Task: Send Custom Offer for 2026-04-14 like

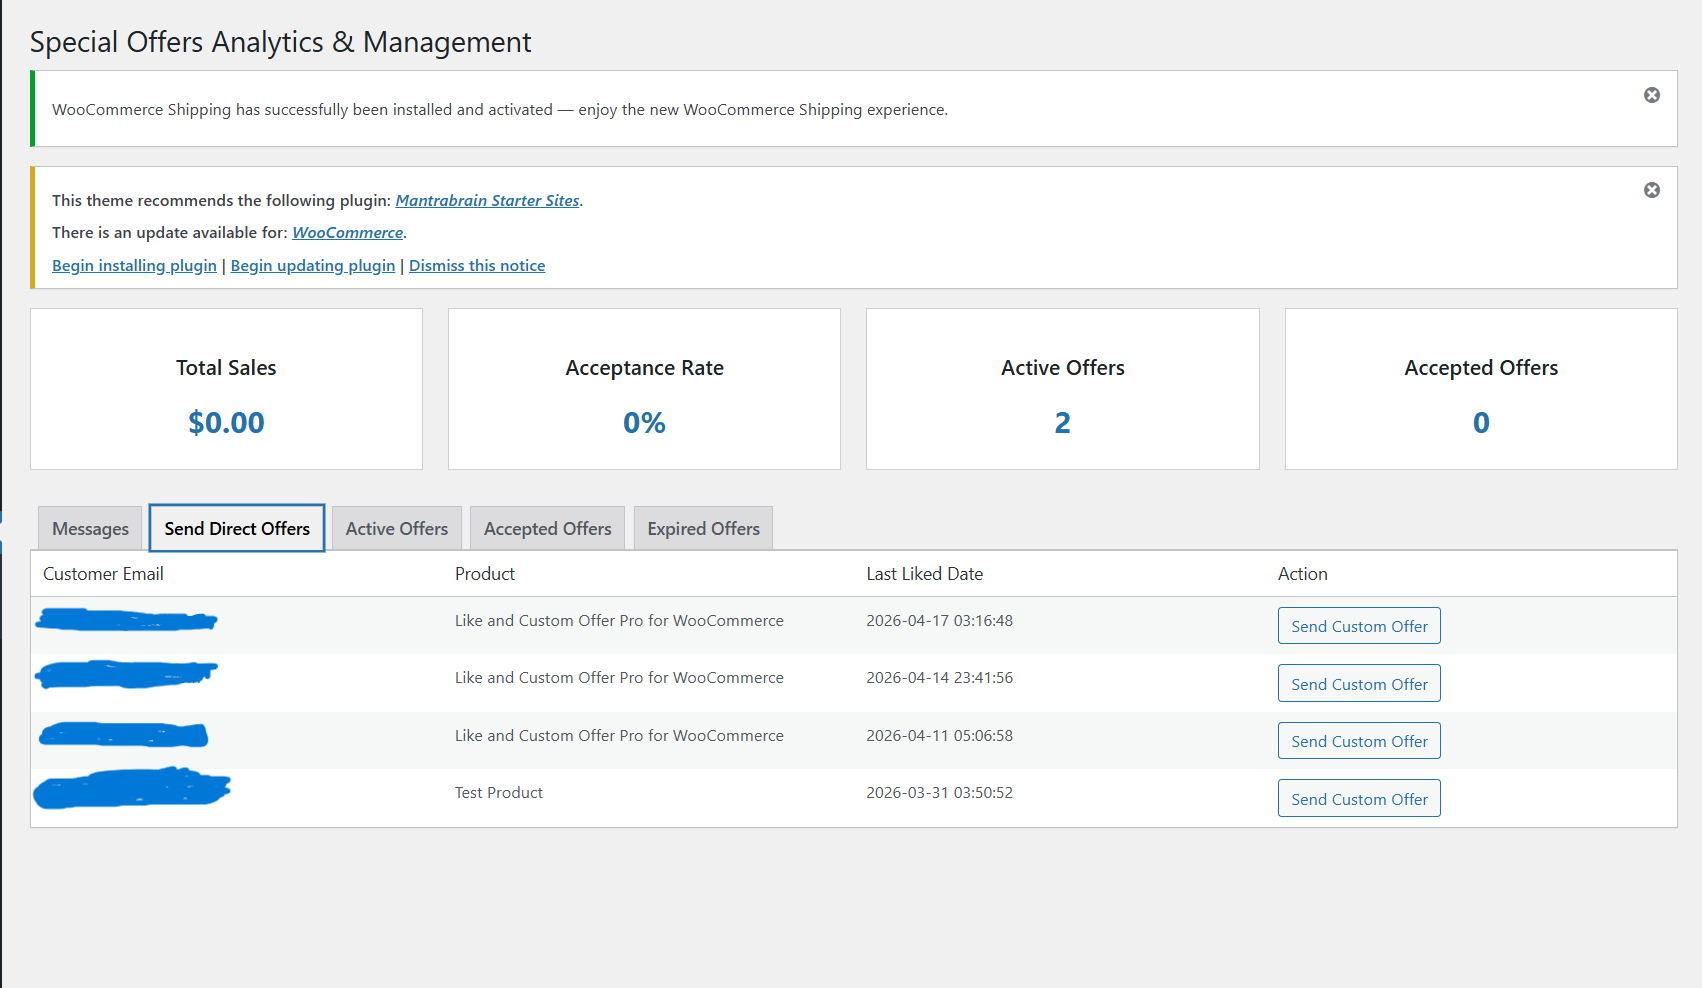Action: pos(1359,684)
